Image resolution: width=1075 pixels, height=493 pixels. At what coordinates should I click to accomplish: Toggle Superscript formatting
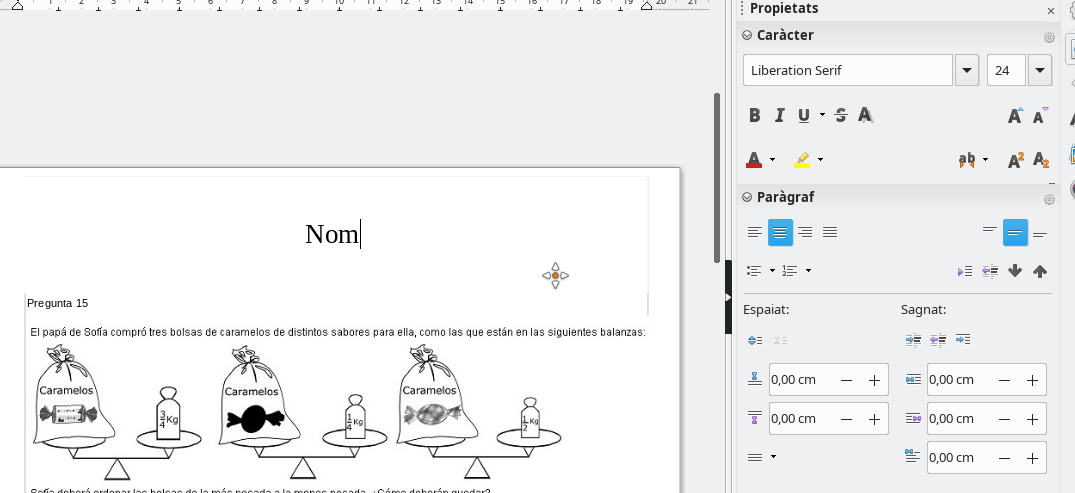1015,160
